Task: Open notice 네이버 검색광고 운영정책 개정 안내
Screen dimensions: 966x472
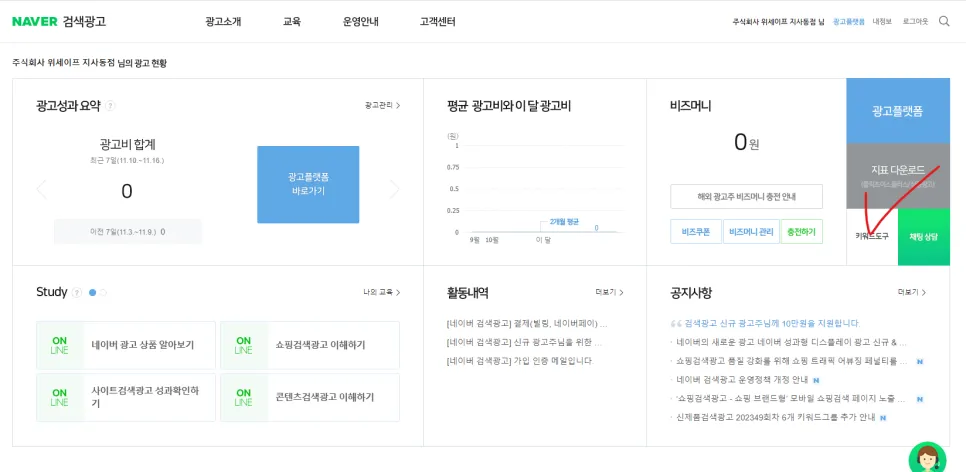Action: [x=742, y=380]
